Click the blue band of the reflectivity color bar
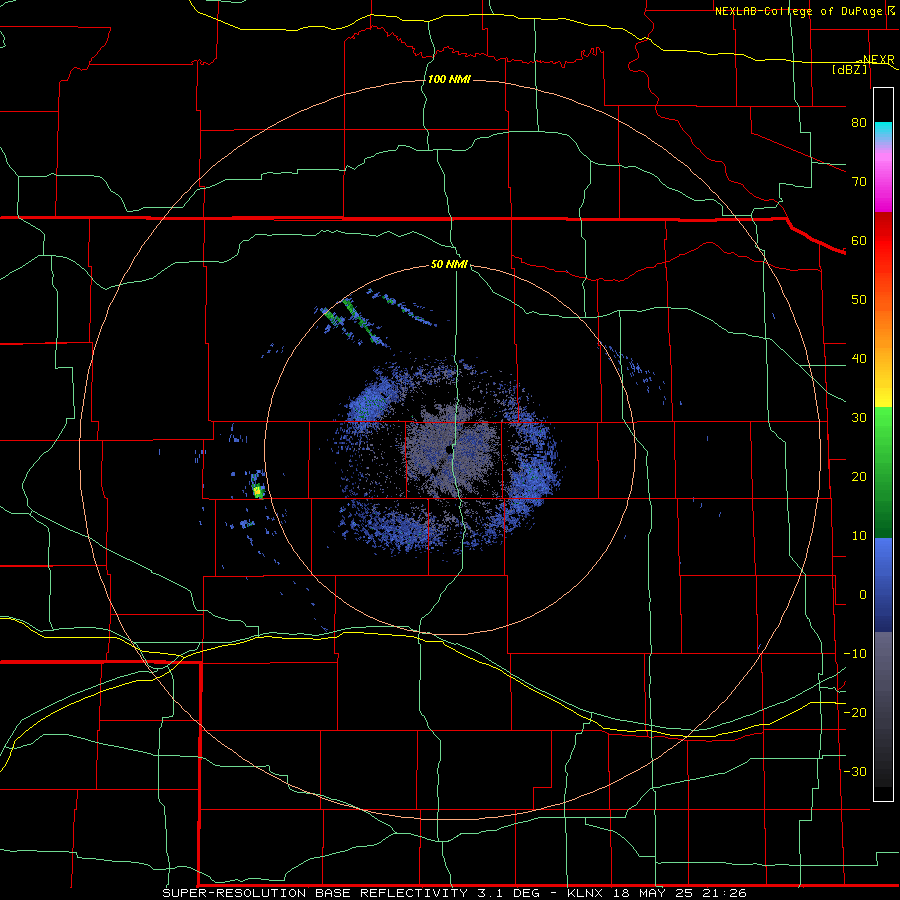Screen dimensions: 900x900 (x=883, y=584)
